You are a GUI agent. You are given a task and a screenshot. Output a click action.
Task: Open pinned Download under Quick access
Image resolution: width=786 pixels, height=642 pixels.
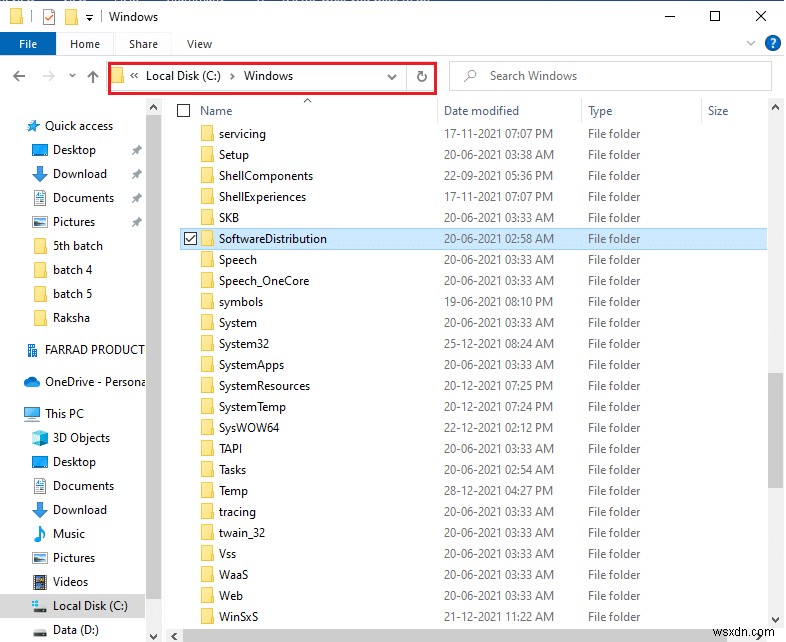pos(80,174)
